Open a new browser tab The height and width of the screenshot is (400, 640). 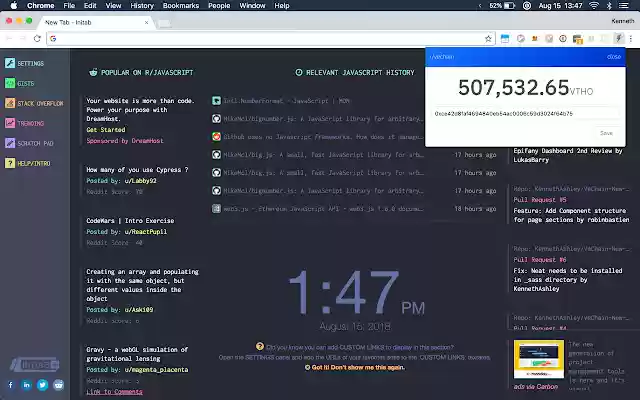[x=164, y=23]
